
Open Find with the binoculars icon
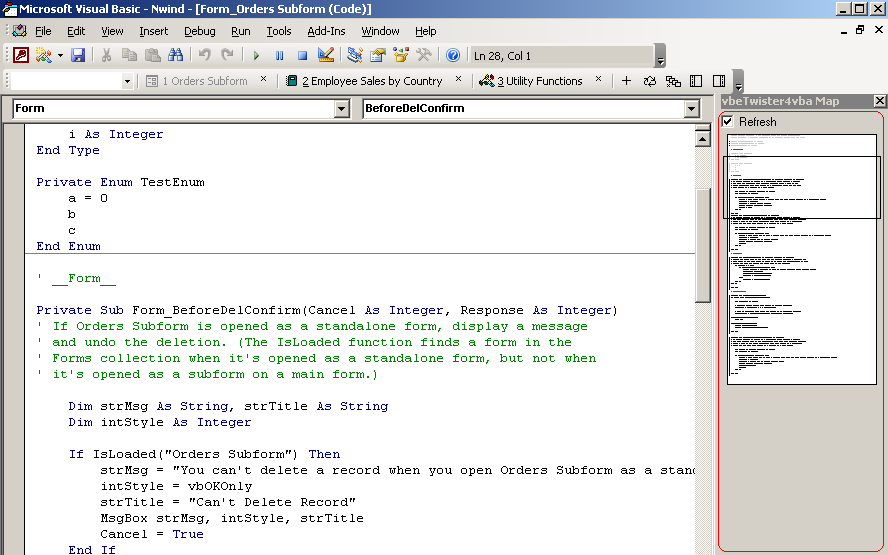[176, 55]
